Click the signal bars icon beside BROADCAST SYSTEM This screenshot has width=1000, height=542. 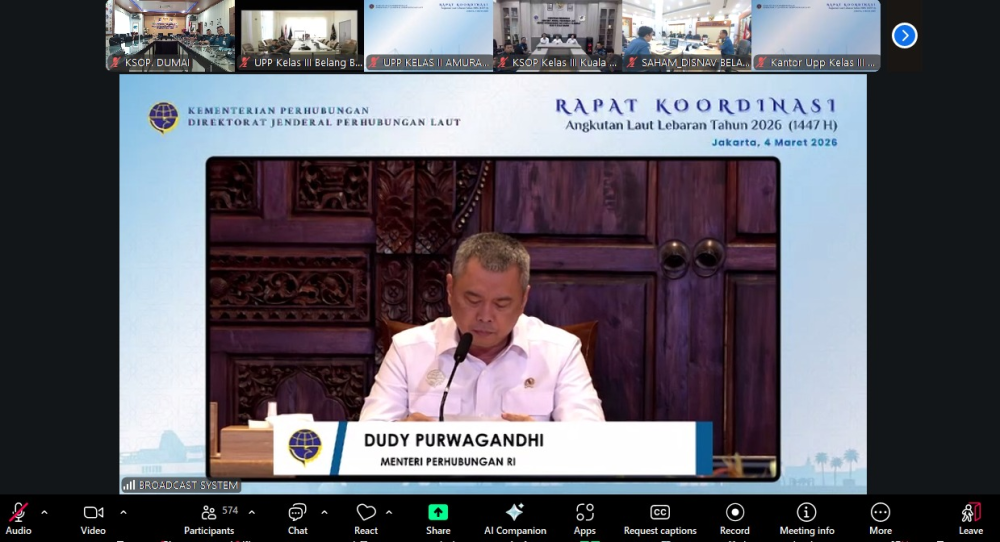click(x=129, y=485)
